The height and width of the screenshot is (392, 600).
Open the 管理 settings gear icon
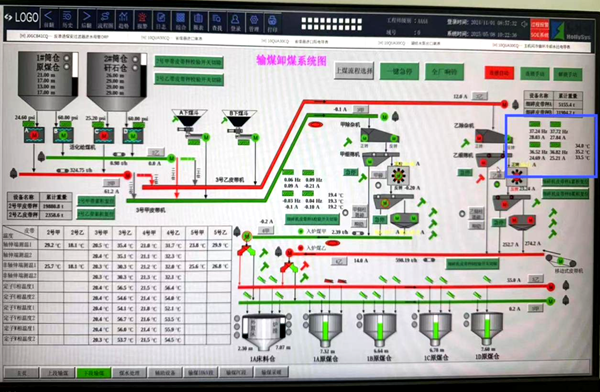click(x=254, y=22)
